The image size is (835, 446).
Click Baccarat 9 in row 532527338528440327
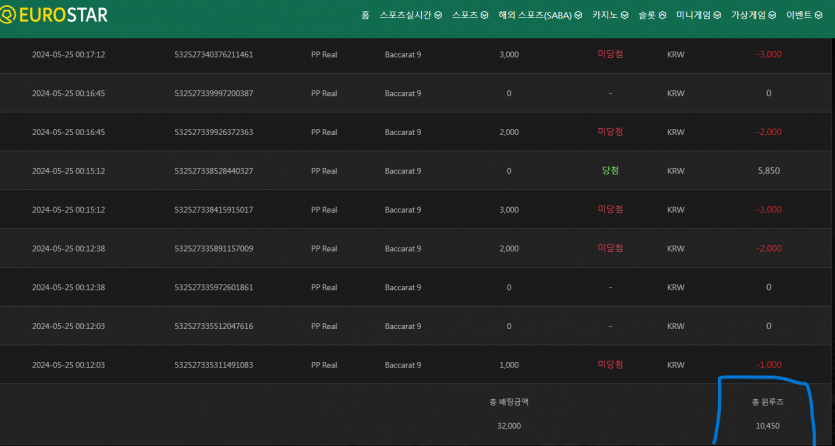pyautogui.click(x=403, y=171)
